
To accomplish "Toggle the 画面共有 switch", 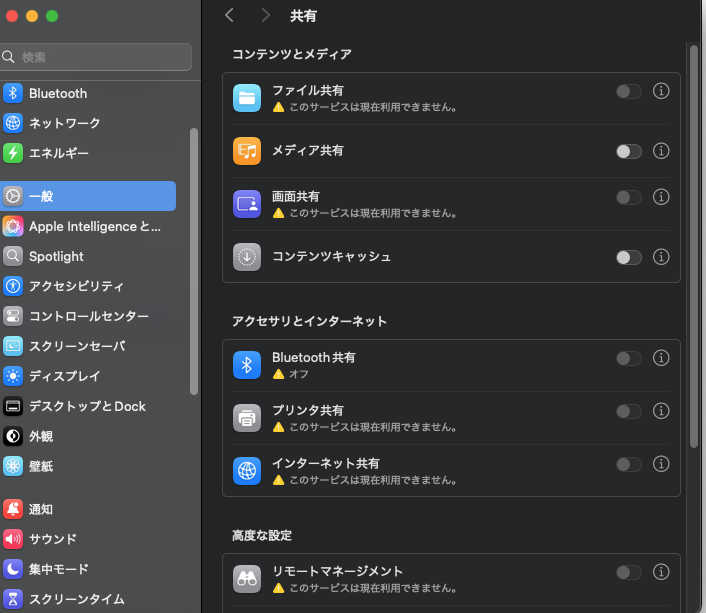I will tap(629, 197).
